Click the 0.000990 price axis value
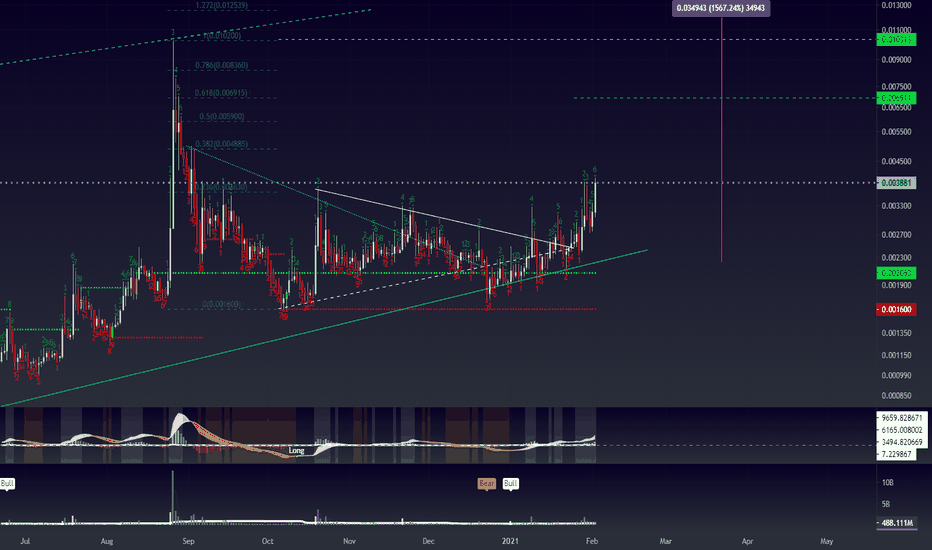This screenshot has width=932, height=550. [x=896, y=376]
